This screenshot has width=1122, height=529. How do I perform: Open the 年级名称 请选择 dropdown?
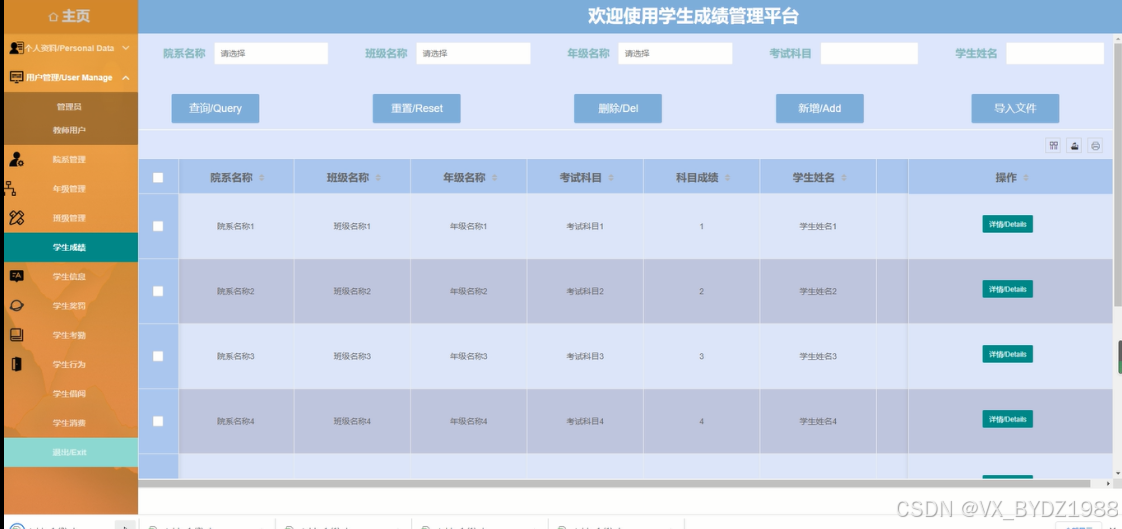point(675,53)
